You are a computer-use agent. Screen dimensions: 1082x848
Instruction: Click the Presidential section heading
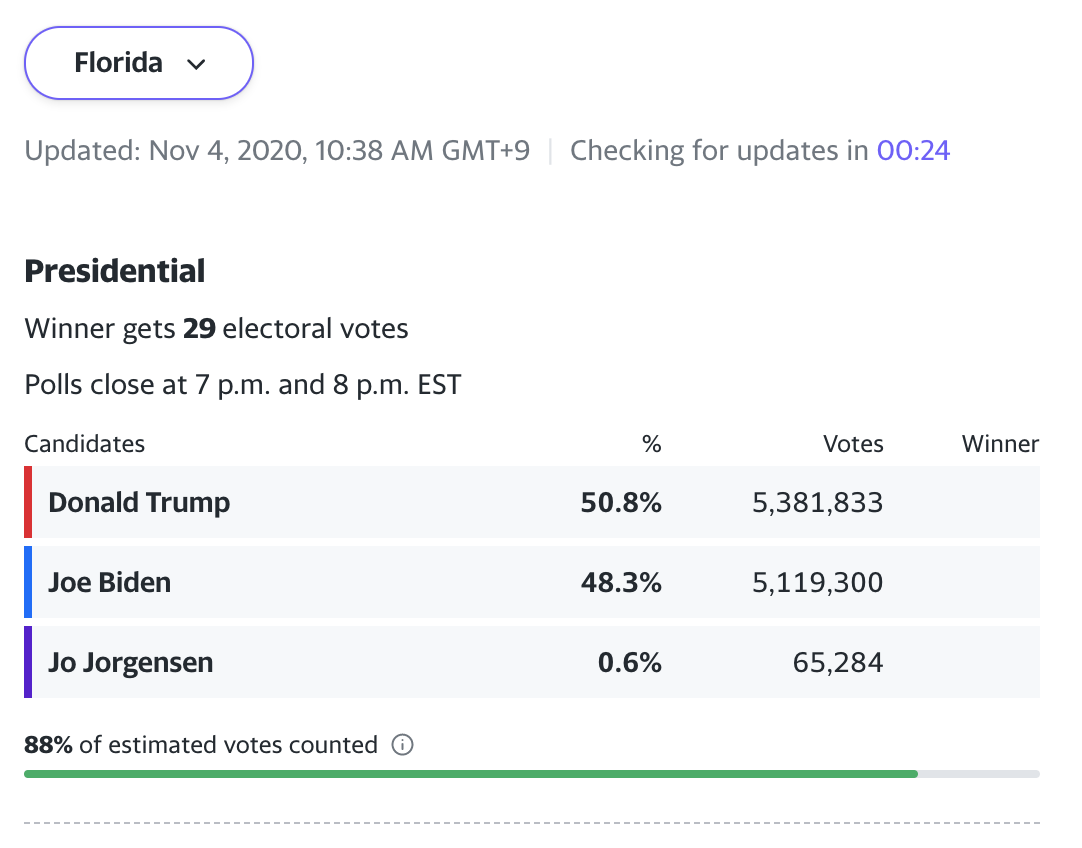click(x=115, y=271)
